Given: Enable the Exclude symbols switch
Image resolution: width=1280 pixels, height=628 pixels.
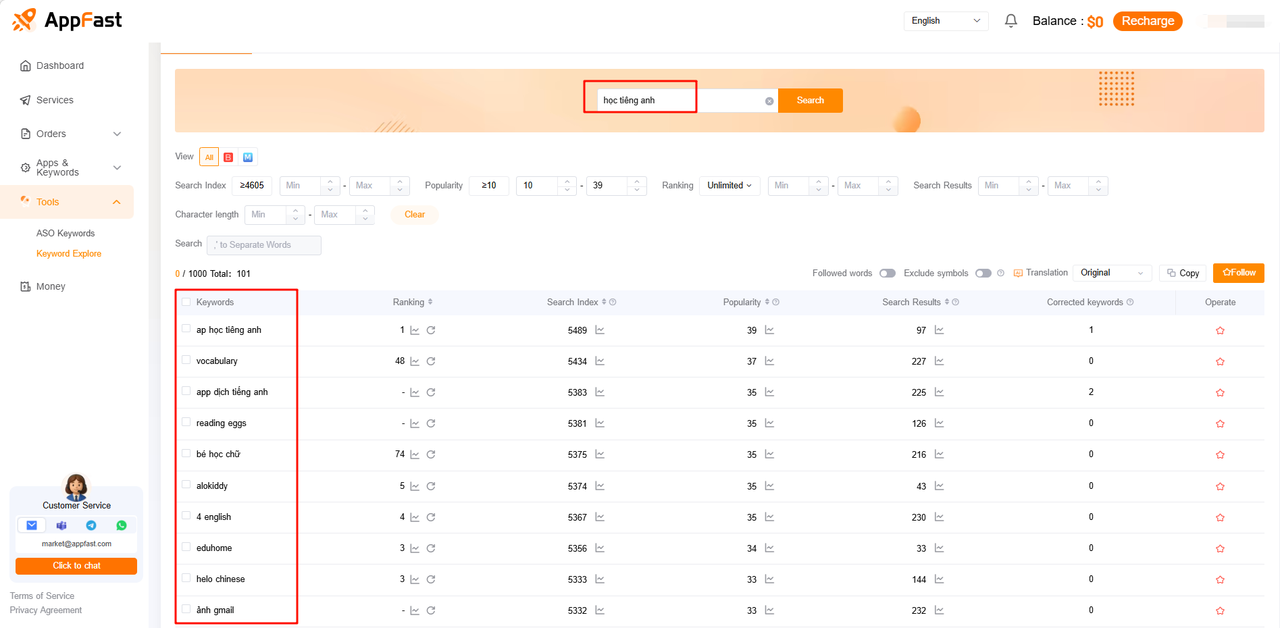Looking at the screenshot, I should pyautogui.click(x=983, y=273).
